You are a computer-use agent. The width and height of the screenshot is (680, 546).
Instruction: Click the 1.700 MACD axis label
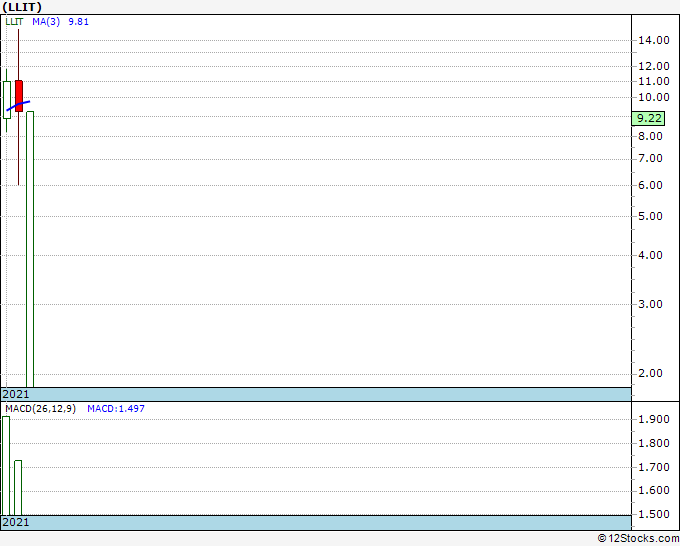pos(654,467)
